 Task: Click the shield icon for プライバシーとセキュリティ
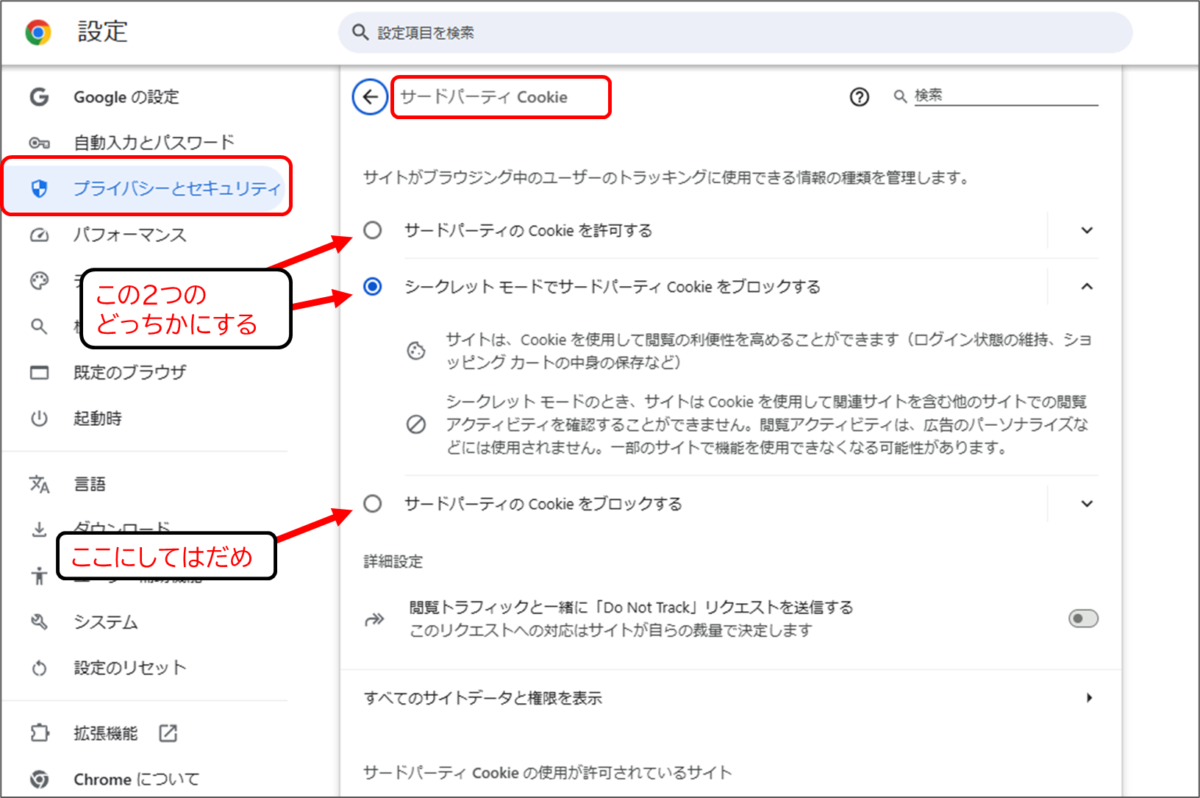tap(40, 189)
